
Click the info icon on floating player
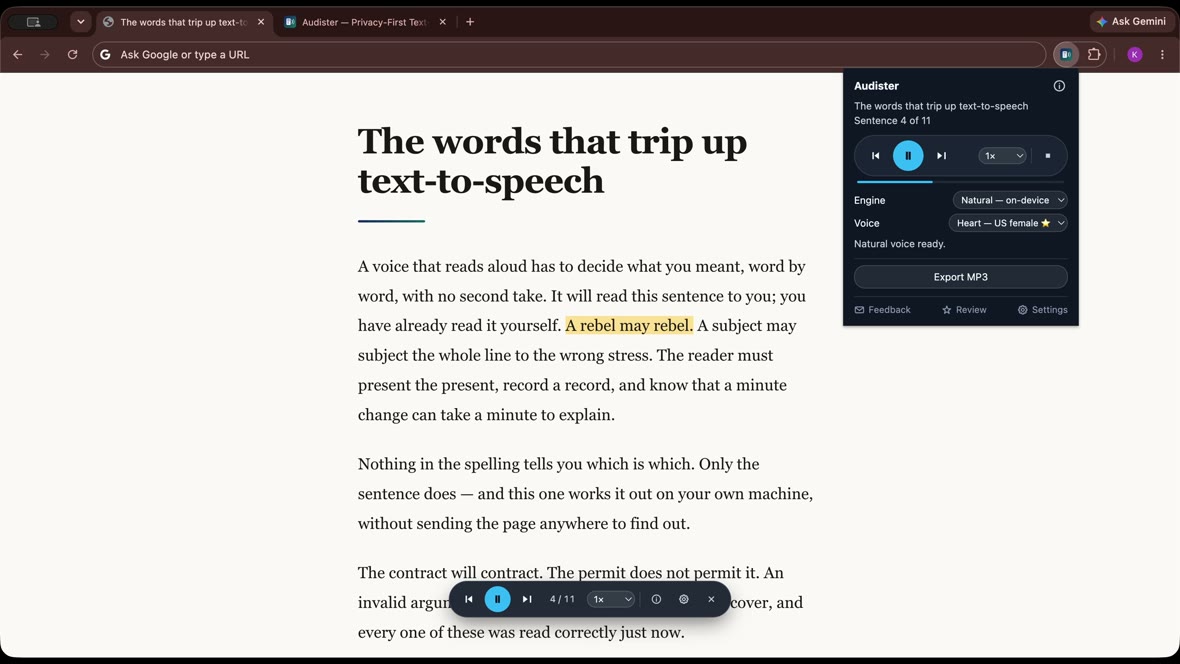click(x=656, y=599)
